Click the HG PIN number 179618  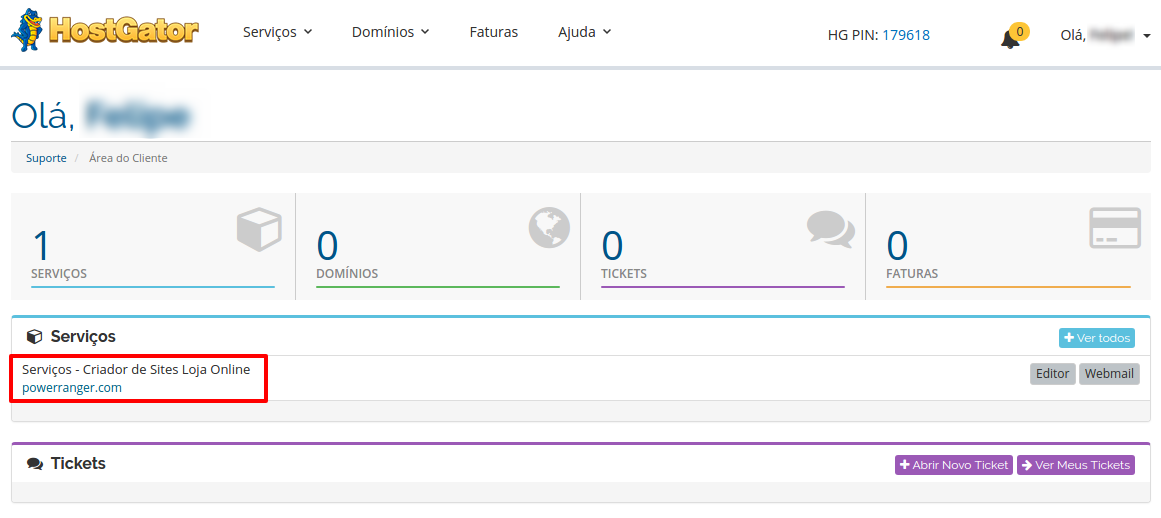click(906, 35)
